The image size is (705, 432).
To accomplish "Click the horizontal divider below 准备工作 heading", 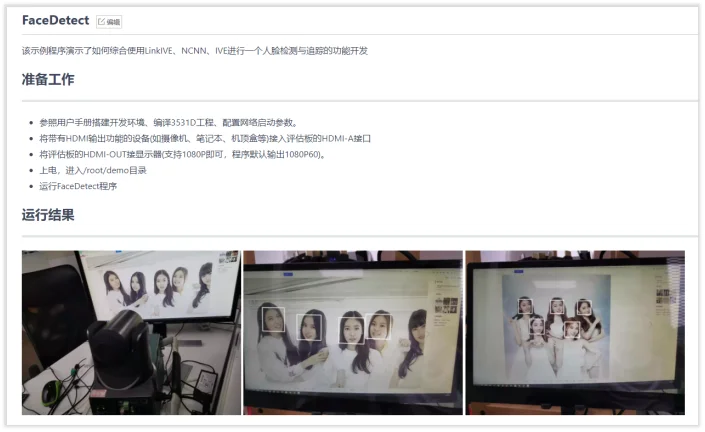I will [x=360, y=101].
